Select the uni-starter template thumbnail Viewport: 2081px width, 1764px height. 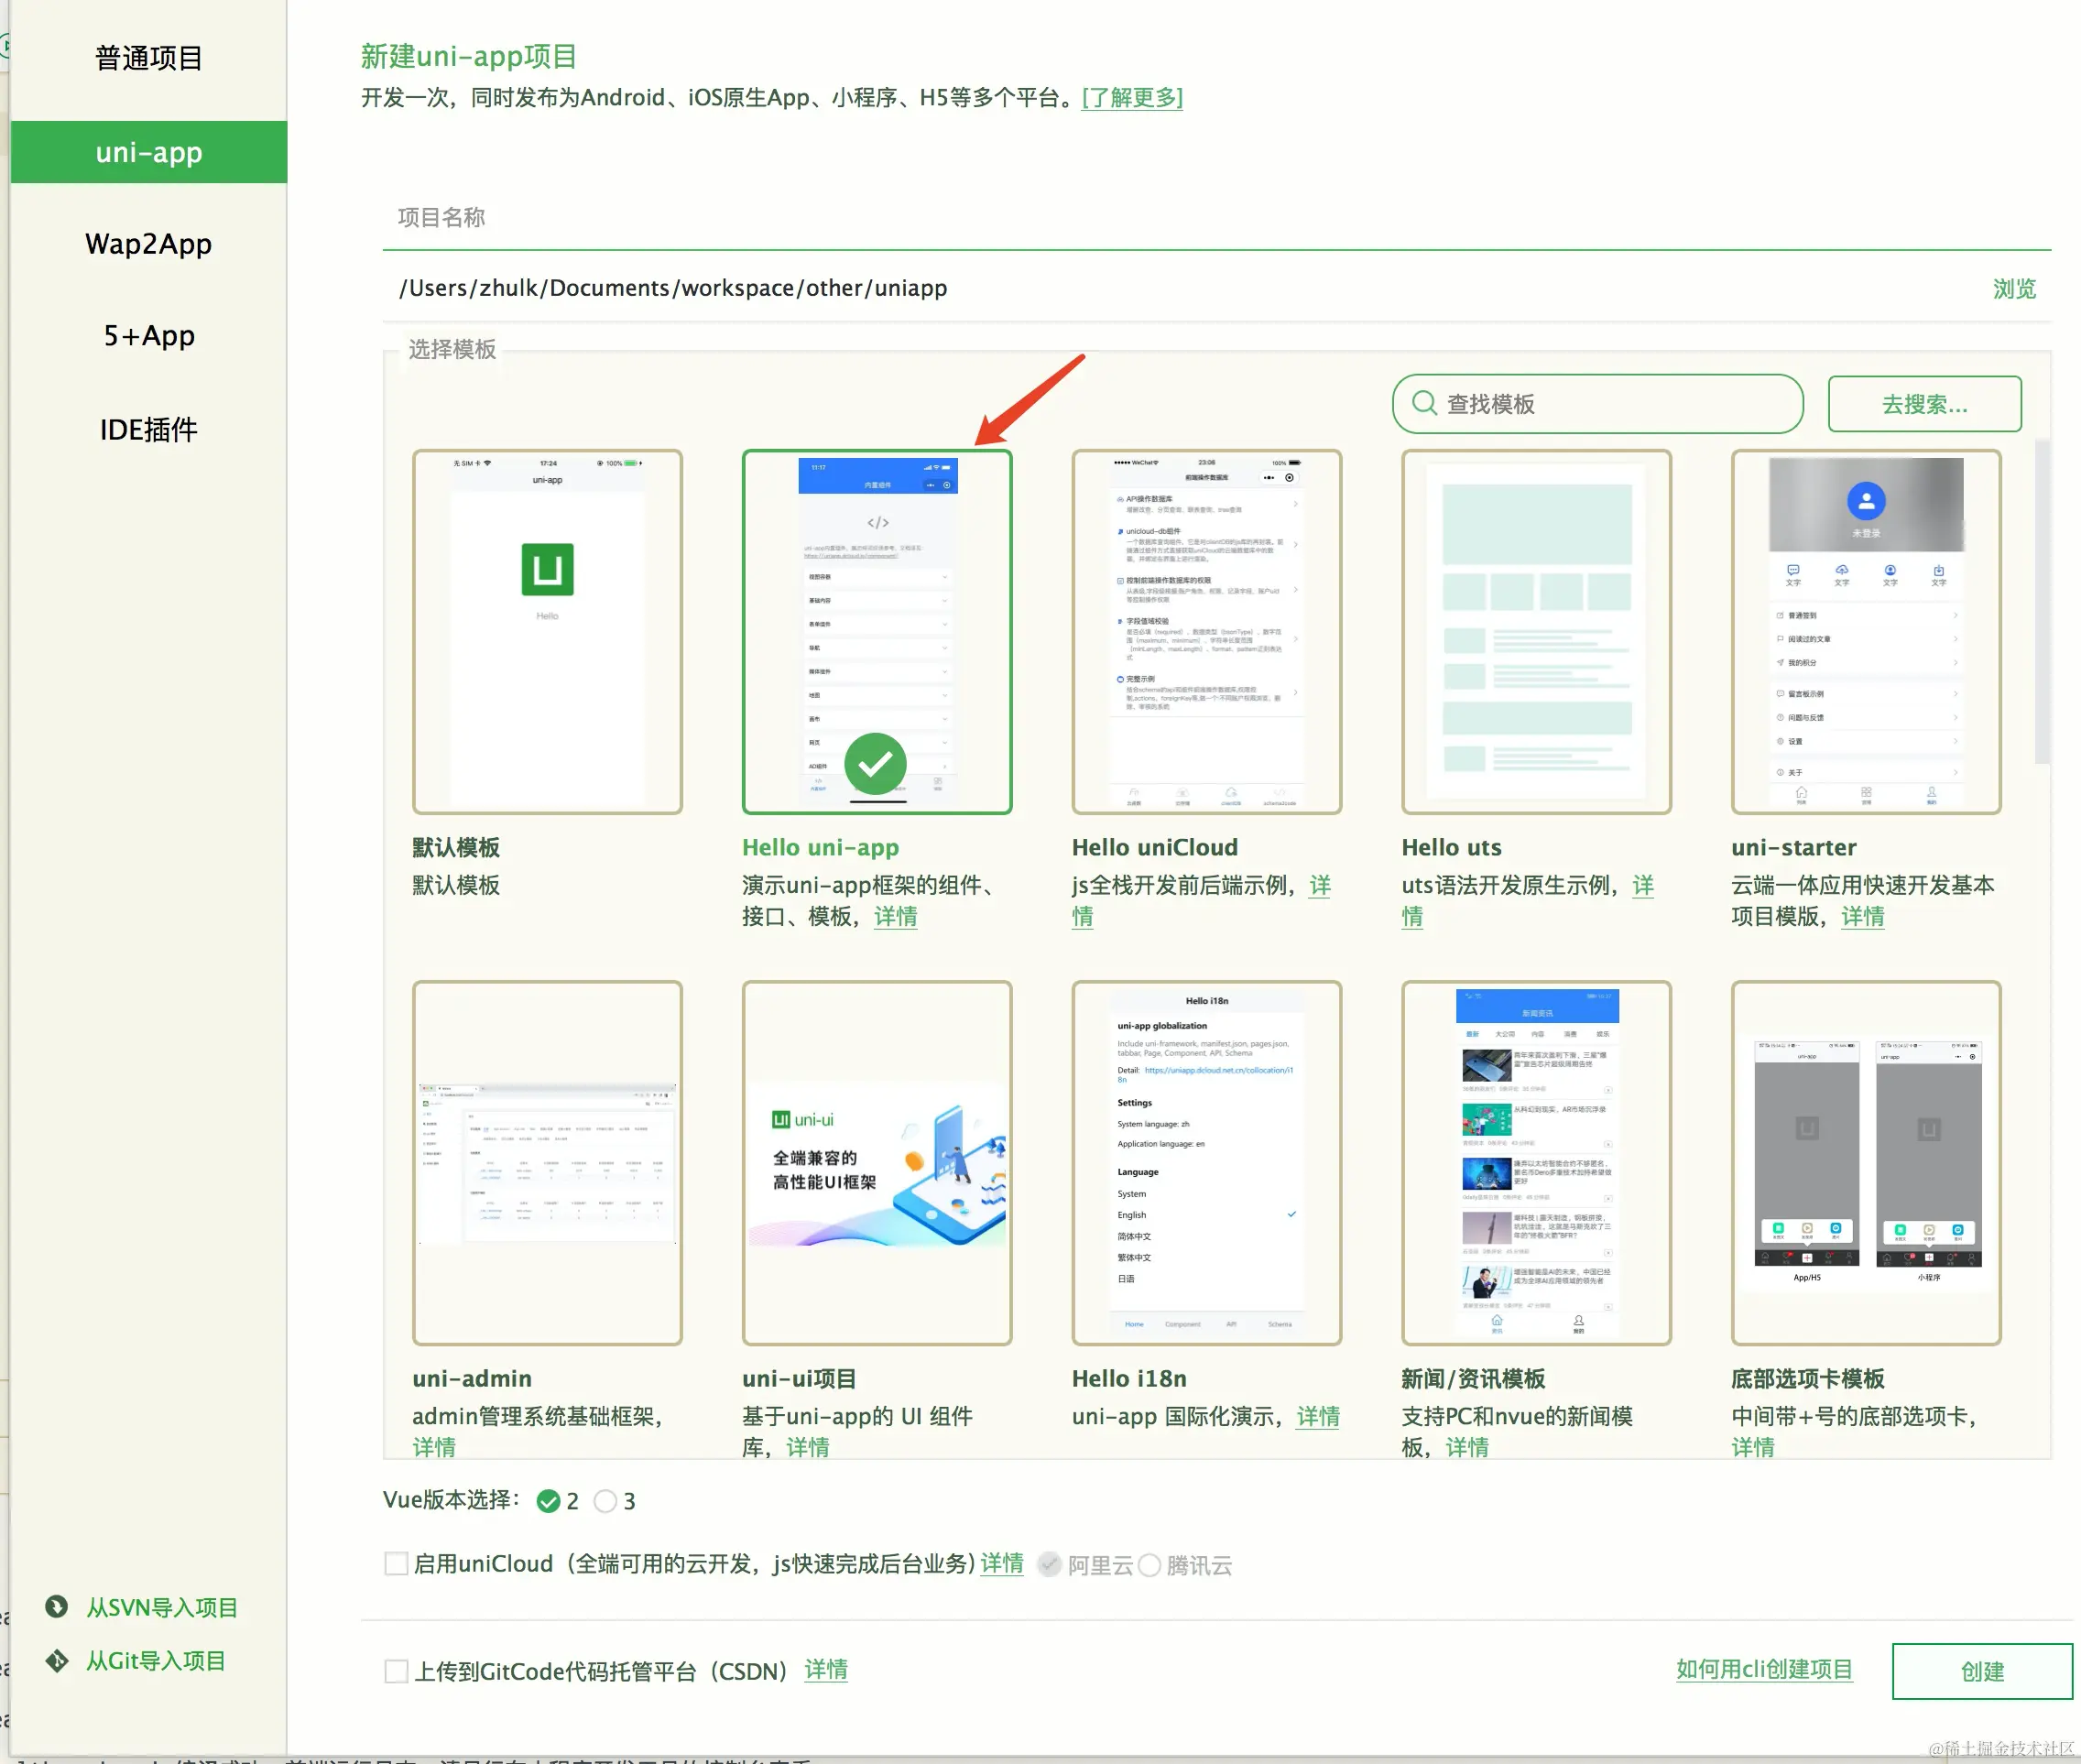(1867, 632)
